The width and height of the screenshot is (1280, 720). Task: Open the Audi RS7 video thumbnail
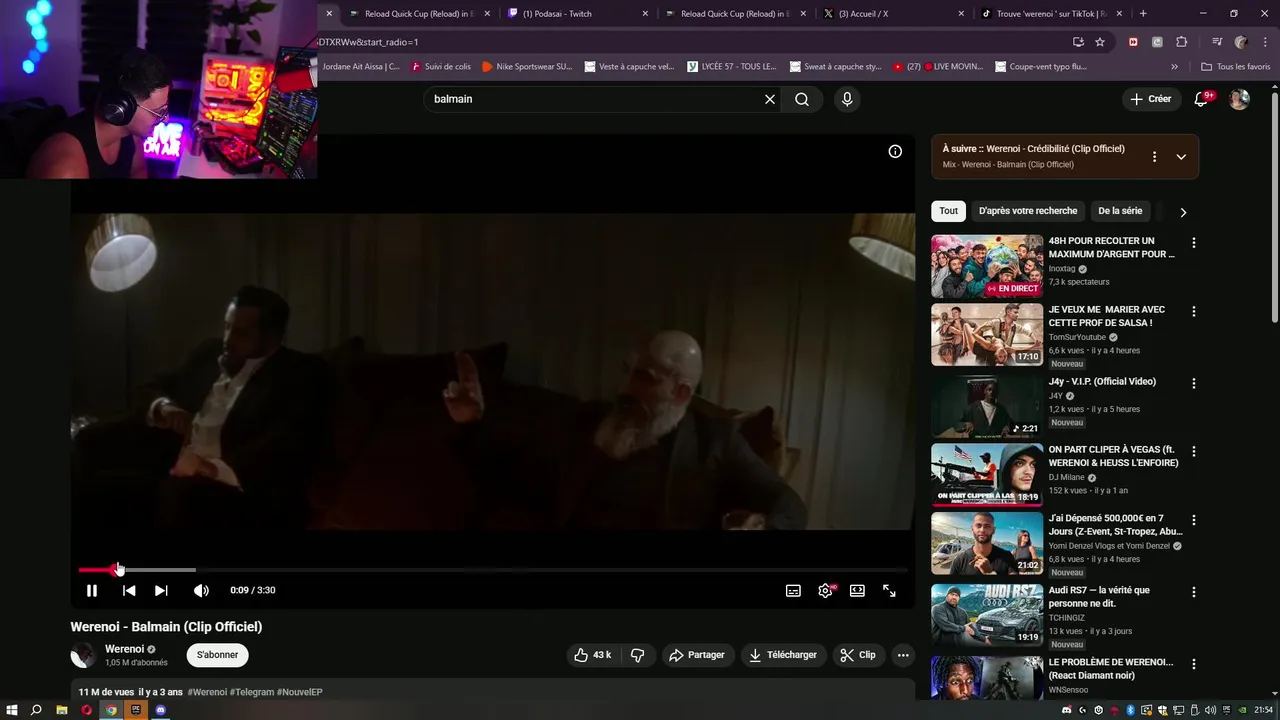tap(987, 616)
